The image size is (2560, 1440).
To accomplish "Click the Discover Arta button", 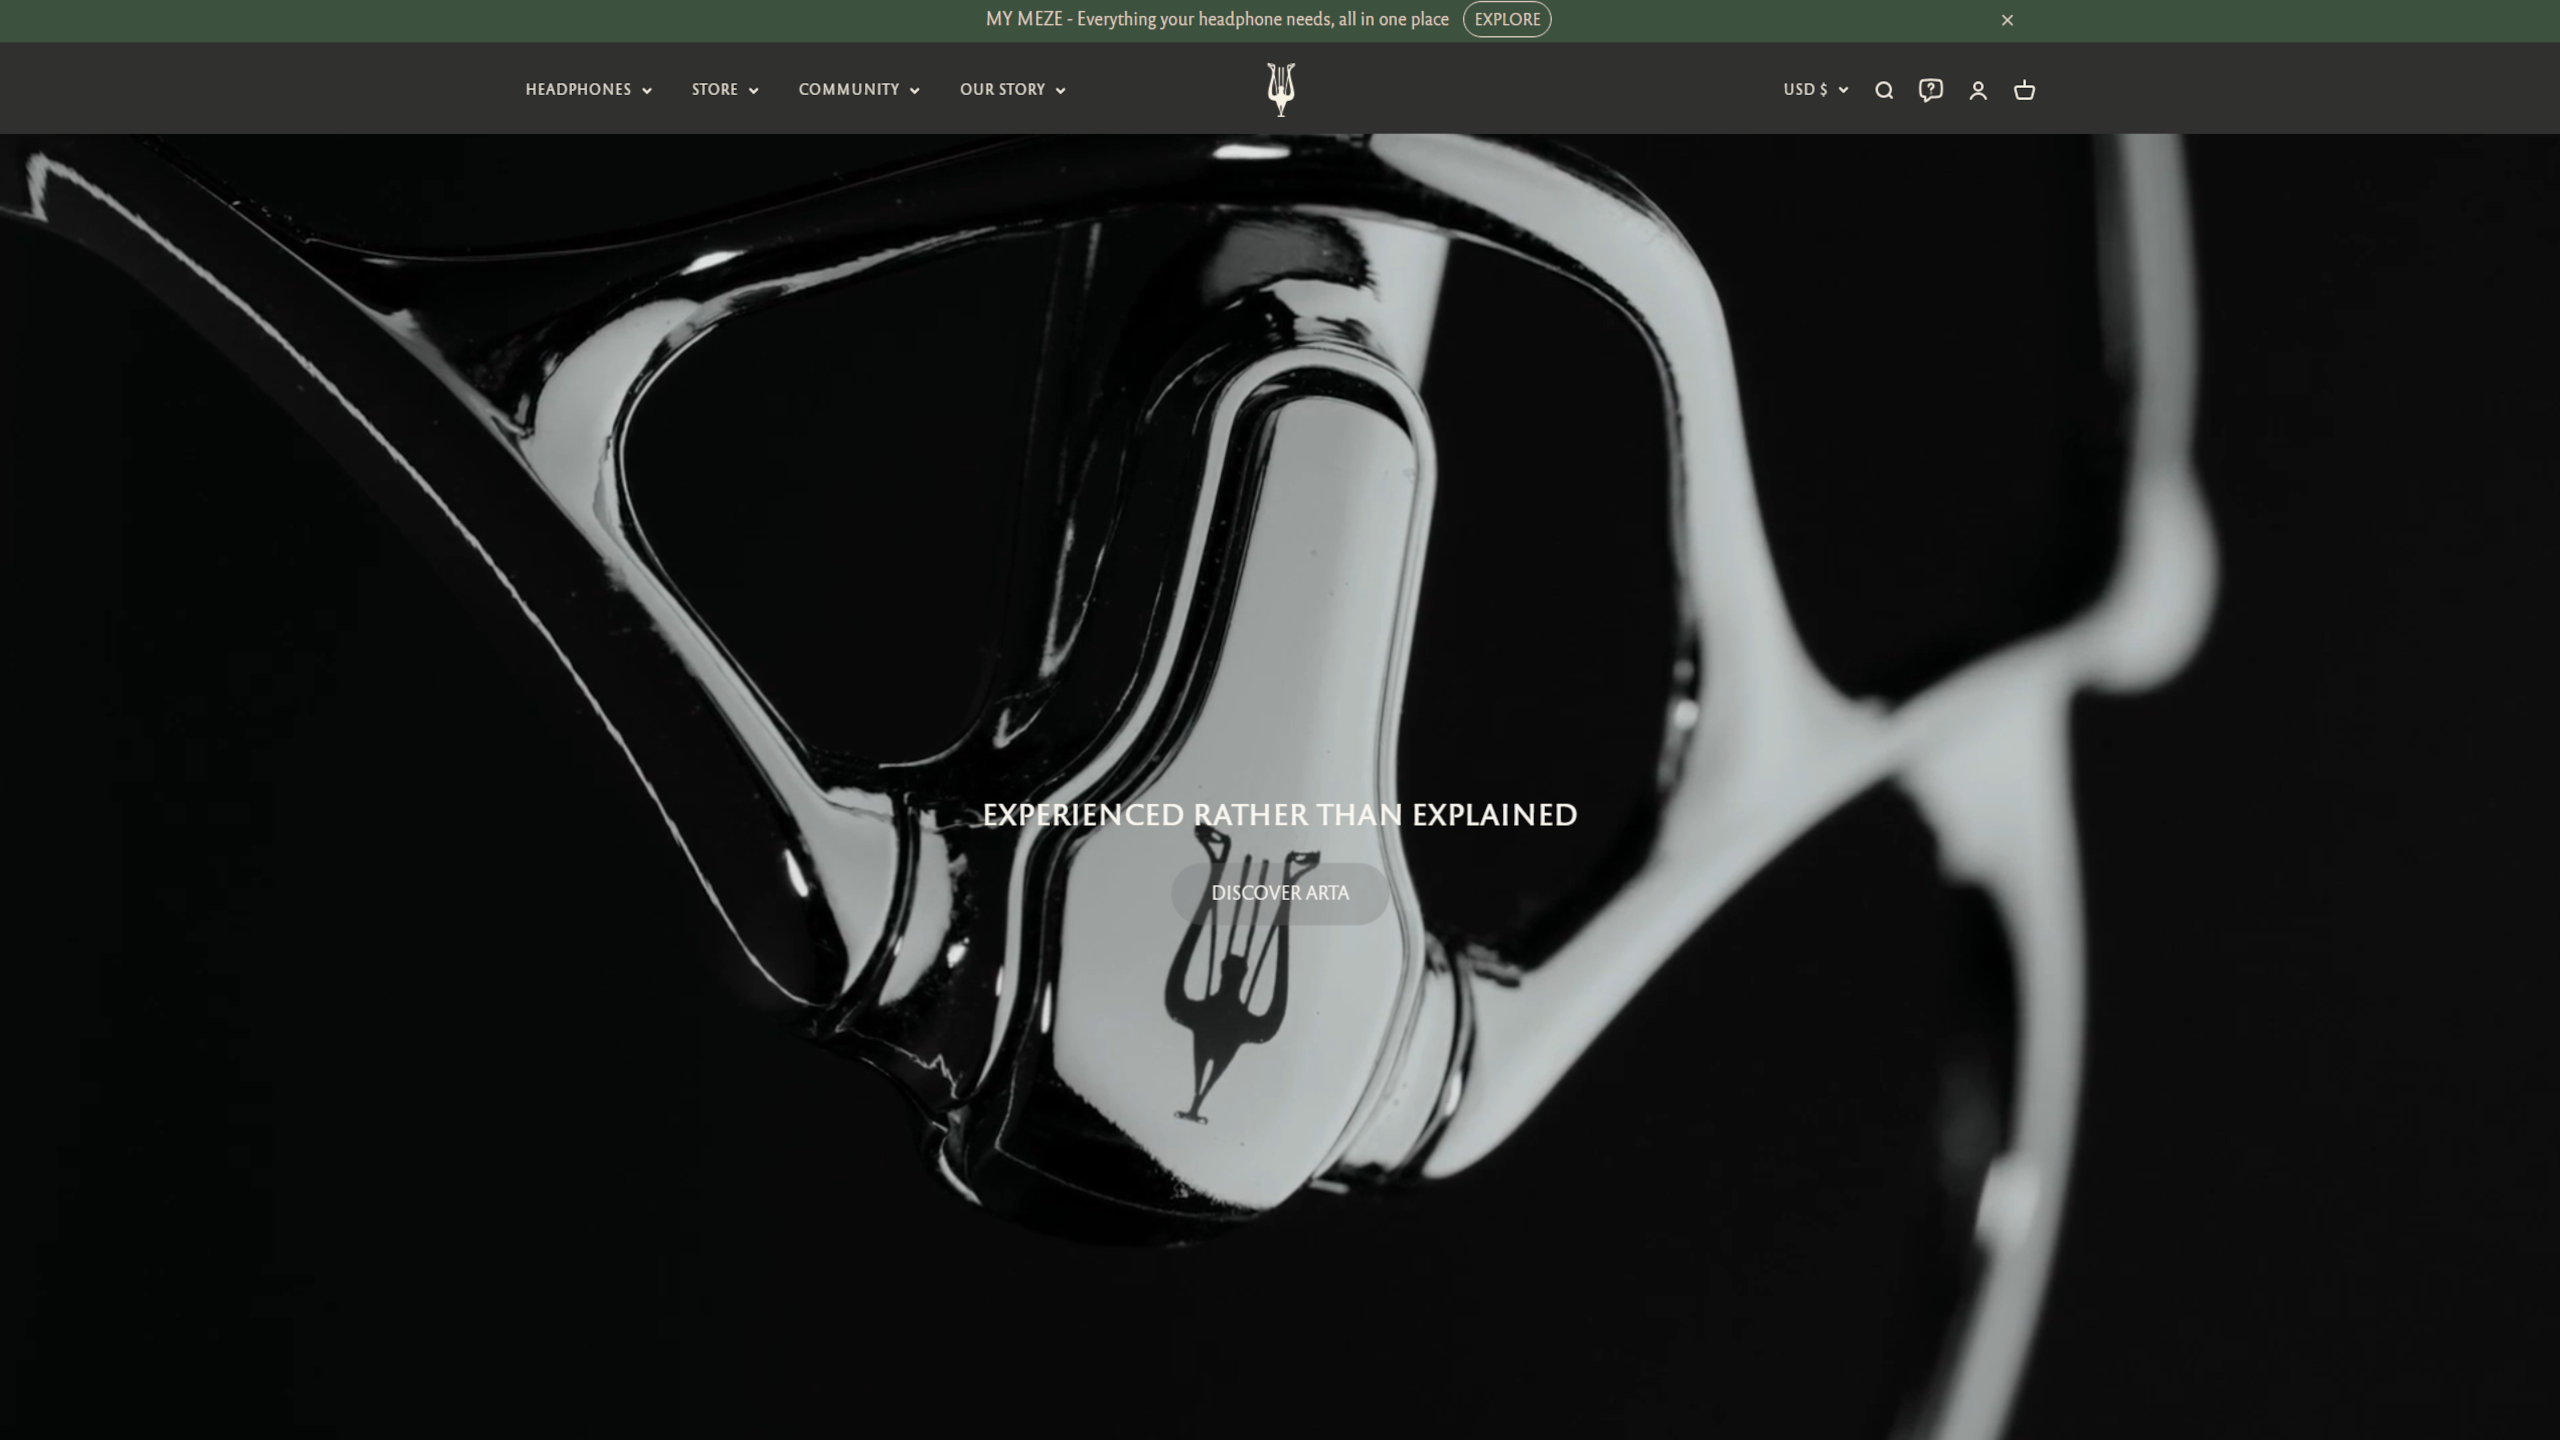I will click(x=1280, y=893).
